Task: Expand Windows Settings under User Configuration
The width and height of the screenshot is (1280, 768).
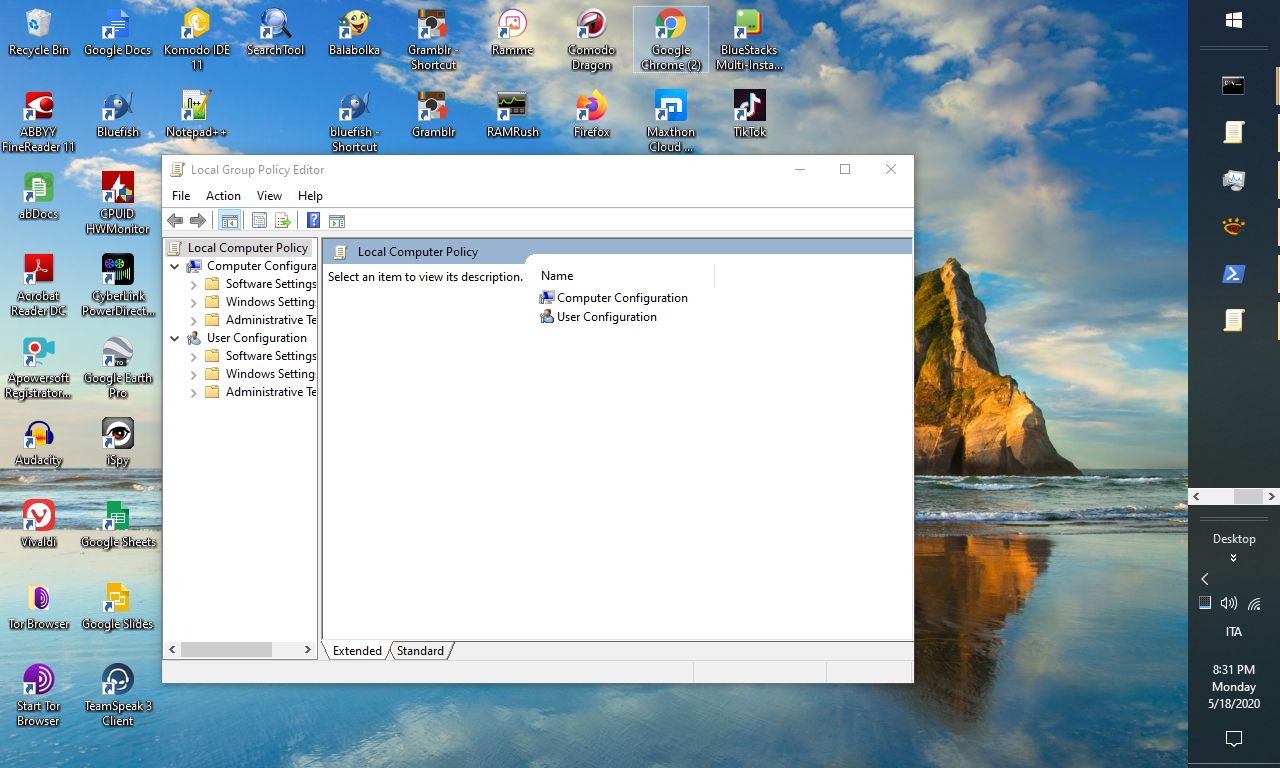Action: tap(194, 374)
